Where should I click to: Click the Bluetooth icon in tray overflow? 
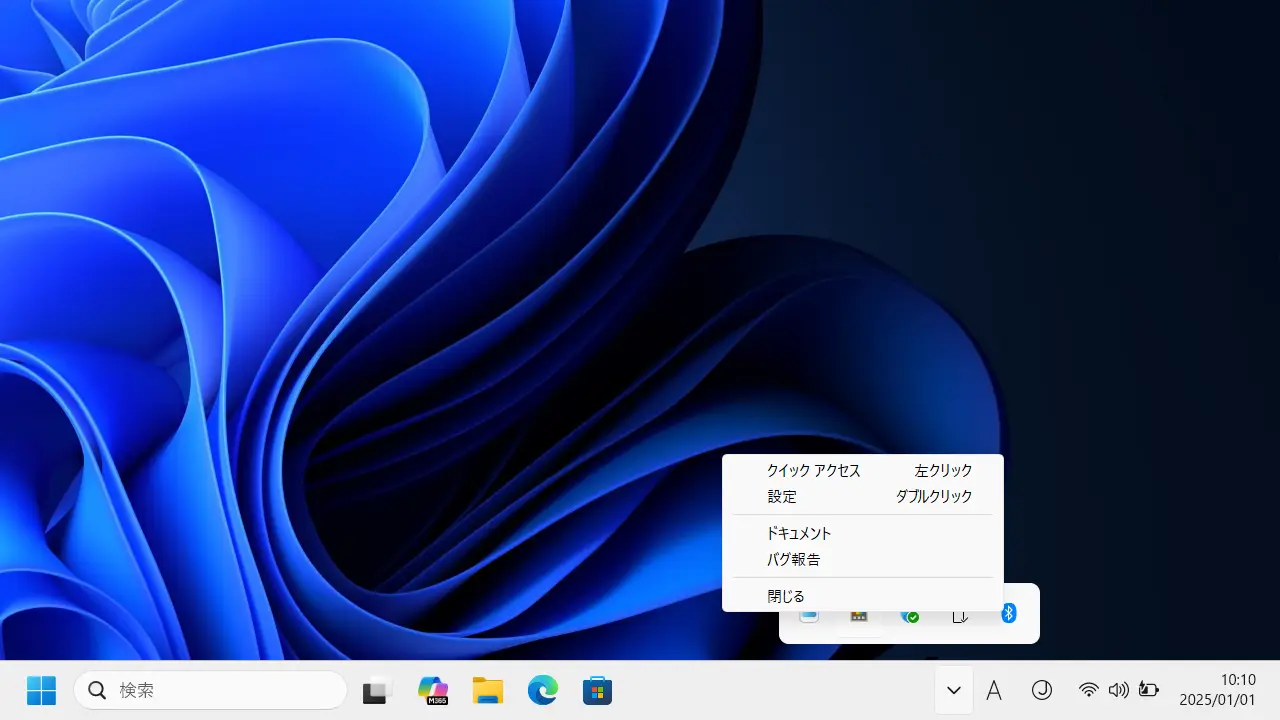1009,613
